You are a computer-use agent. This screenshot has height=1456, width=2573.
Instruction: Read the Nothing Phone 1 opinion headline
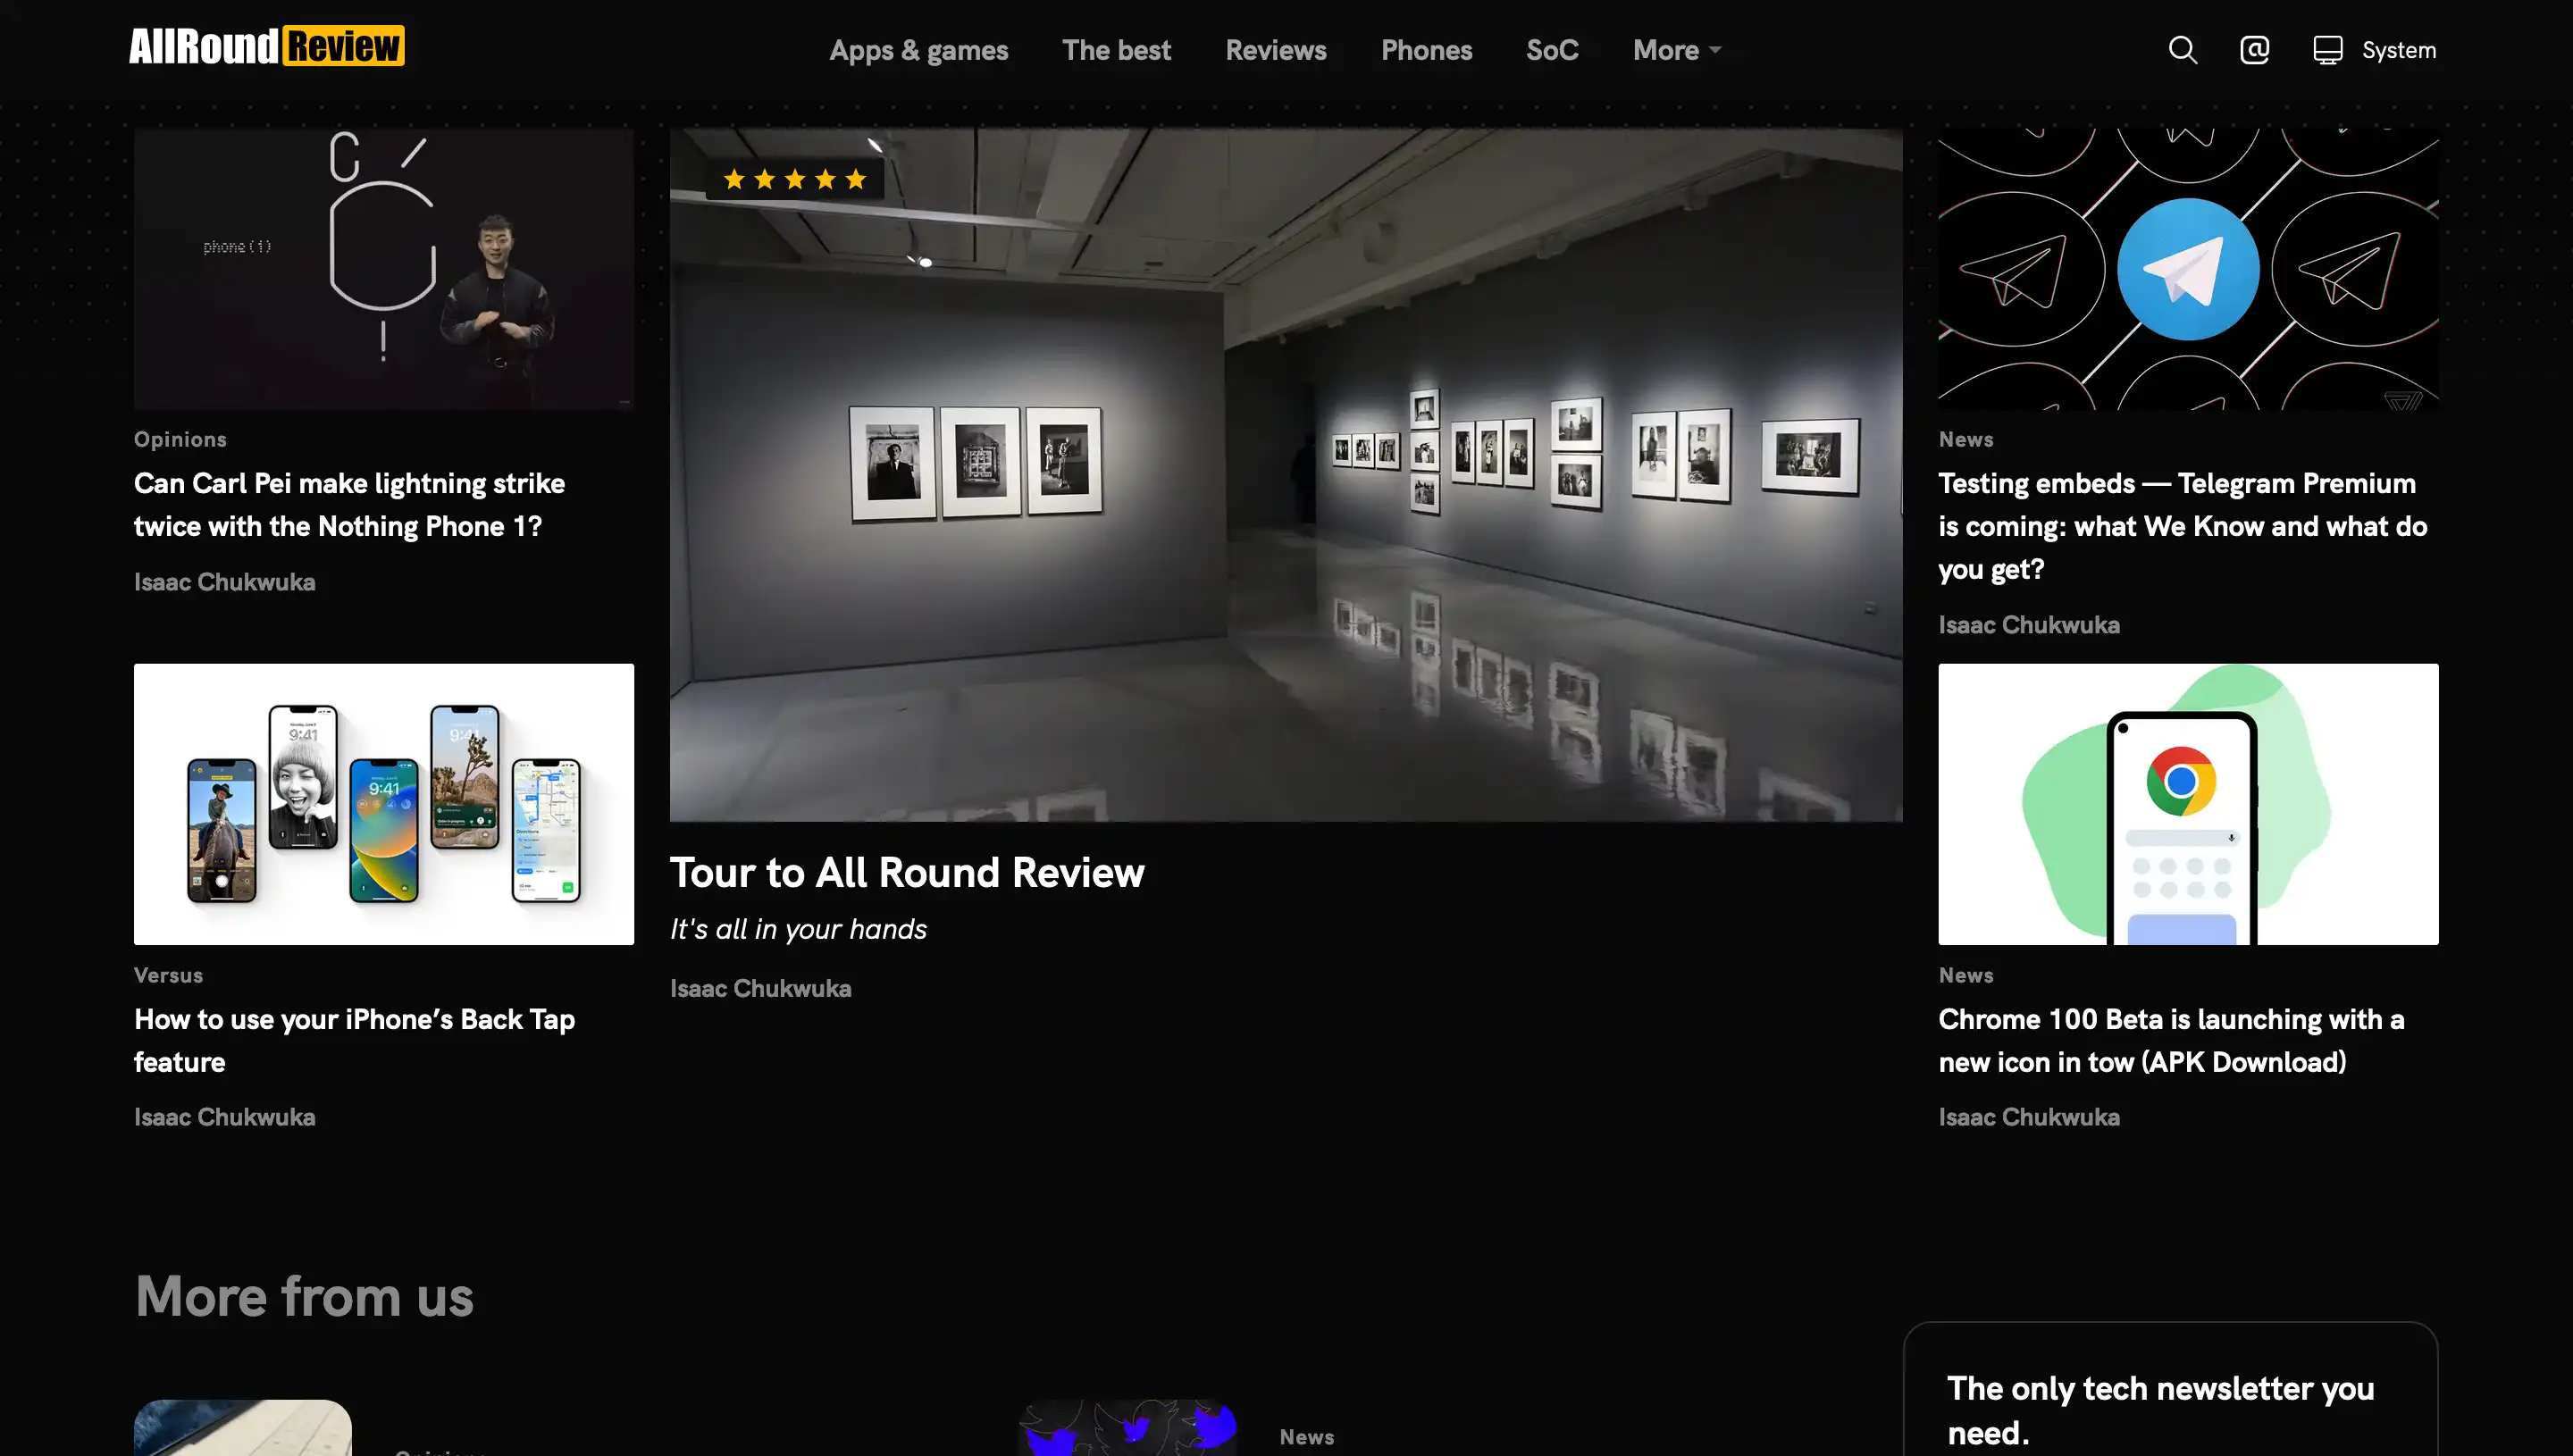pyautogui.click(x=349, y=504)
